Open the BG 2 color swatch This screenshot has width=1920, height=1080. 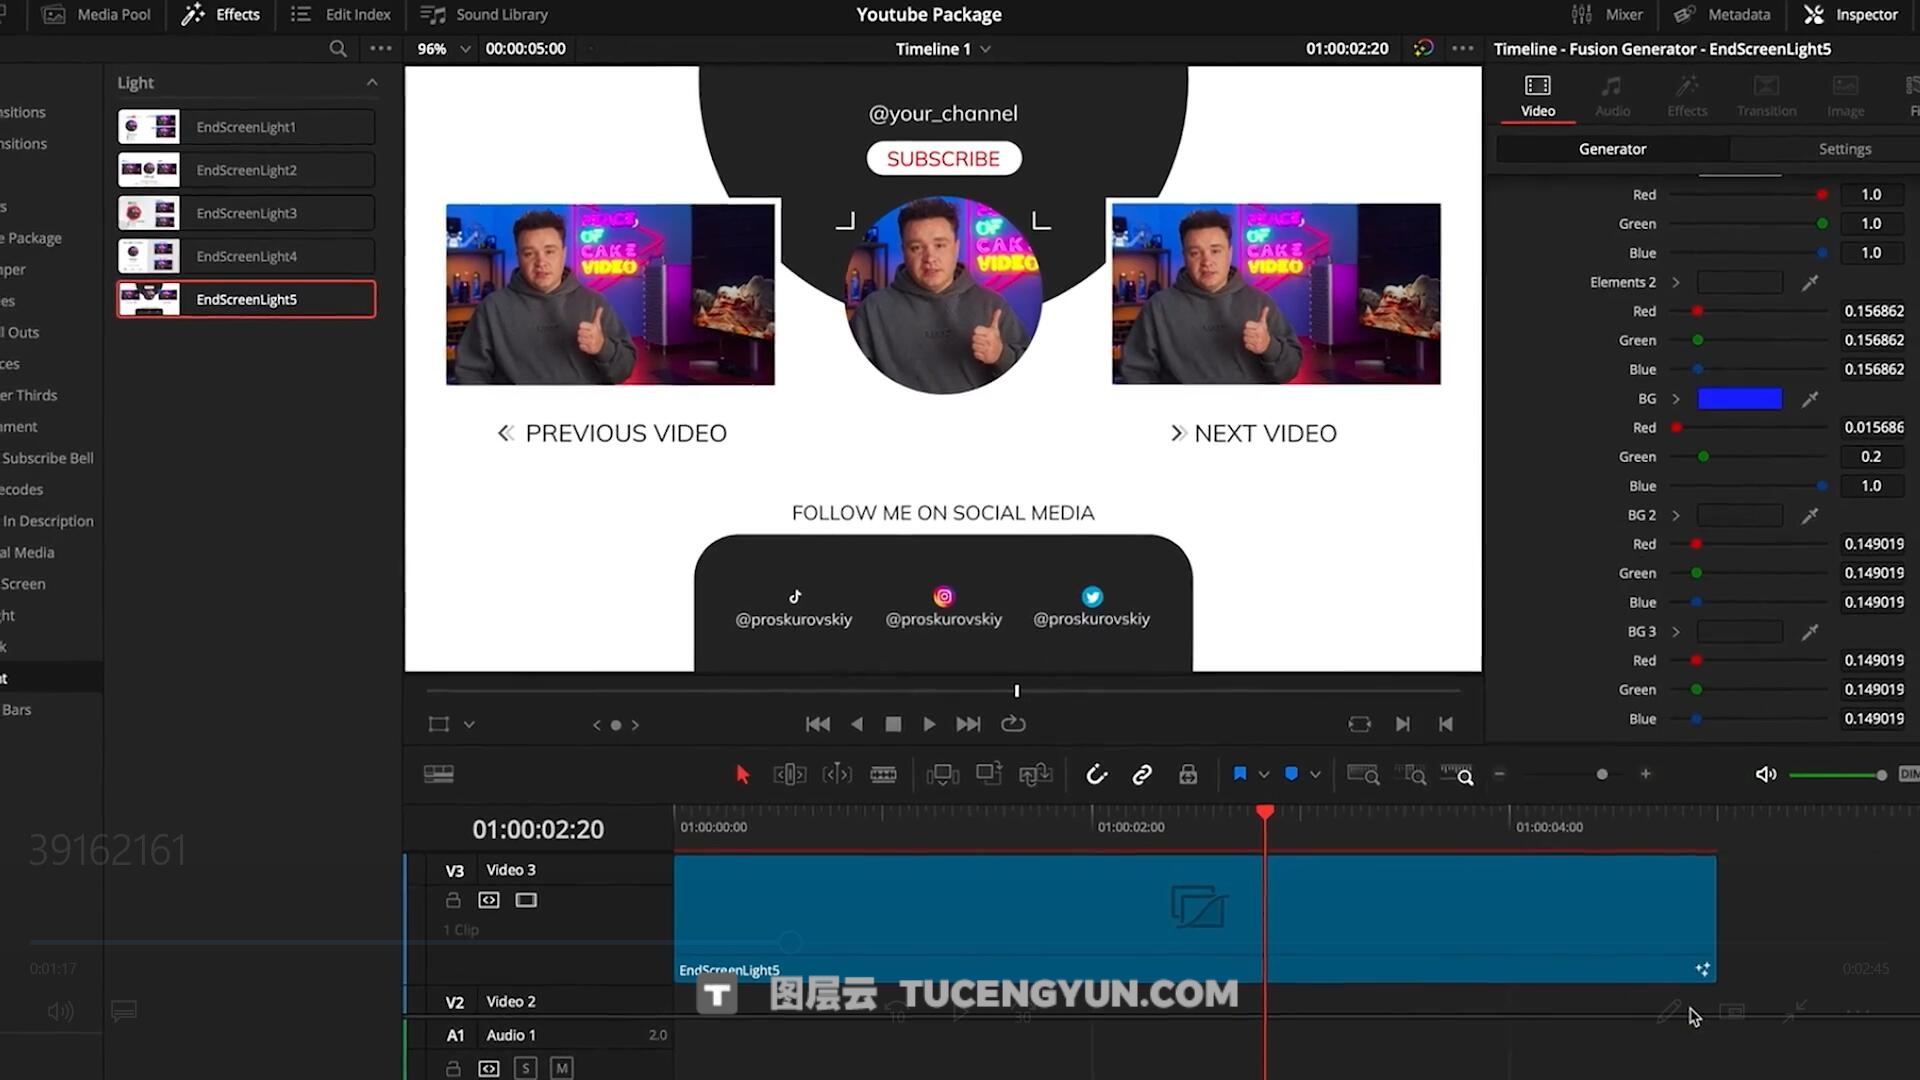[x=1740, y=515]
